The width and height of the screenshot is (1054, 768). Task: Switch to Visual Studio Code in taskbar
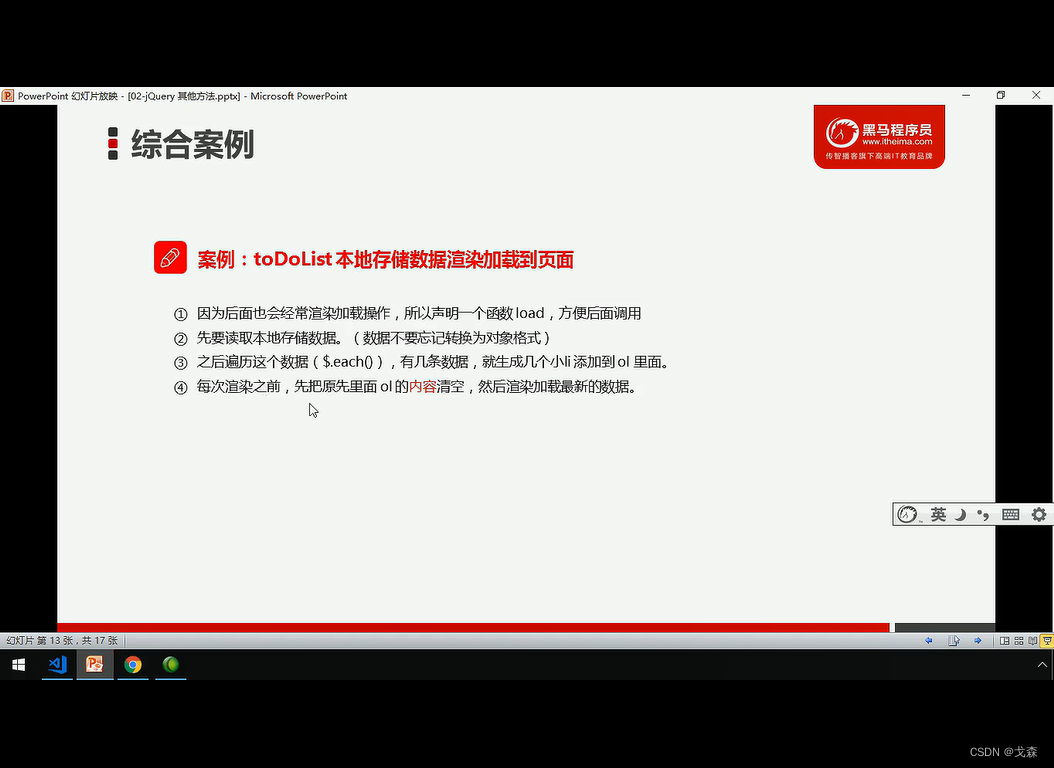click(x=57, y=665)
